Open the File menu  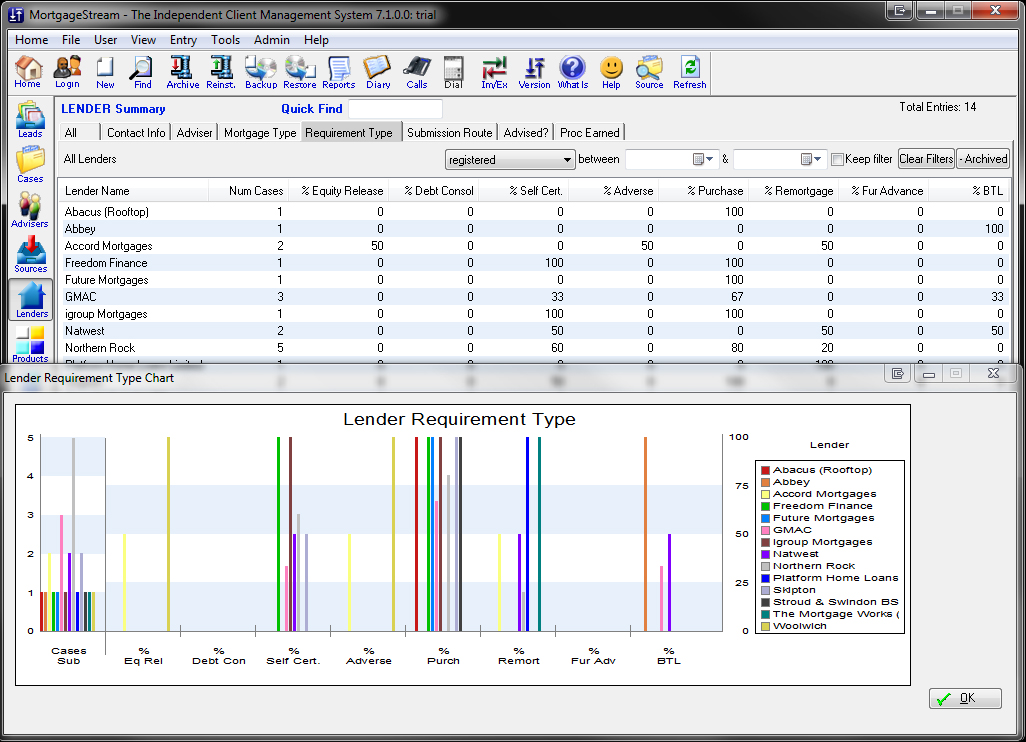[71, 40]
